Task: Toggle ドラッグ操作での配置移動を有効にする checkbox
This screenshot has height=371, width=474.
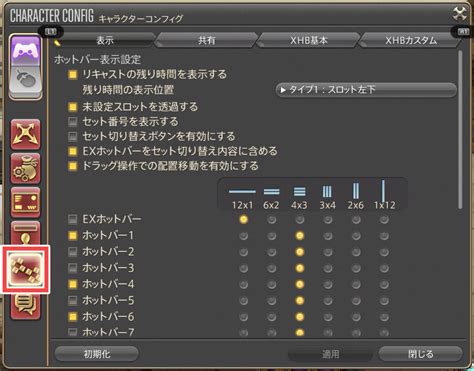Action: tap(73, 166)
